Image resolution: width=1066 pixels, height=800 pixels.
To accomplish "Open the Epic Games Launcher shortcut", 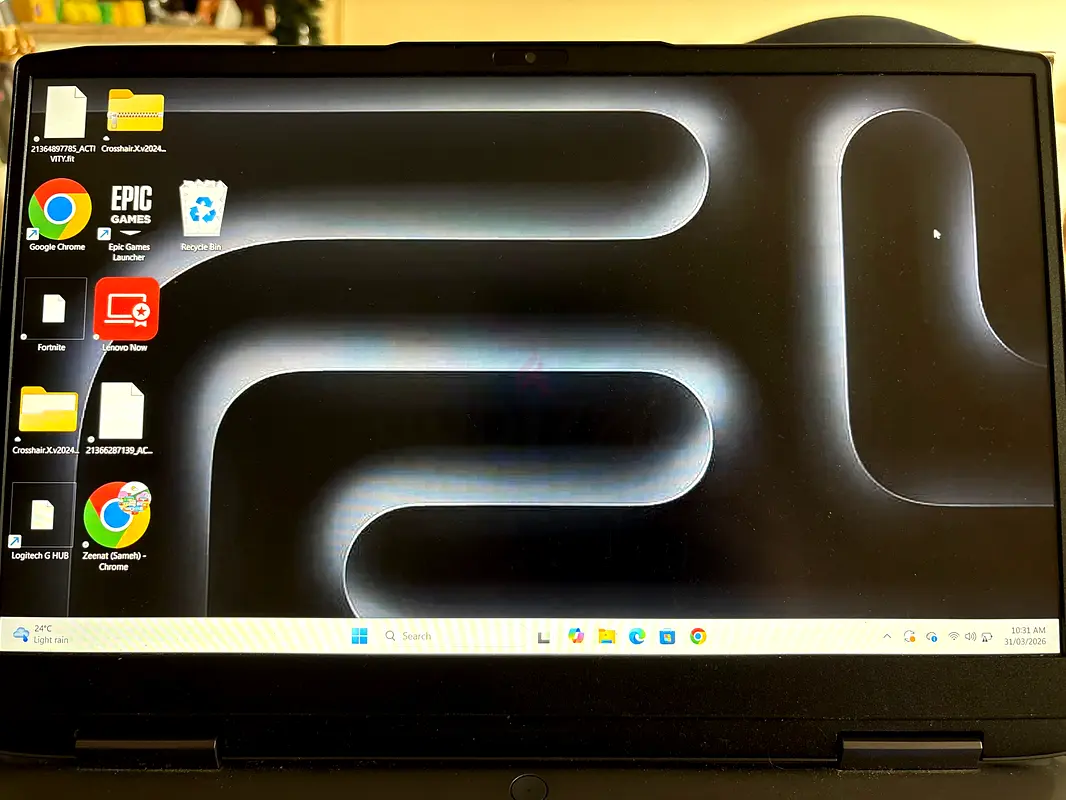I will pyautogui.click(x=131, y=209).
